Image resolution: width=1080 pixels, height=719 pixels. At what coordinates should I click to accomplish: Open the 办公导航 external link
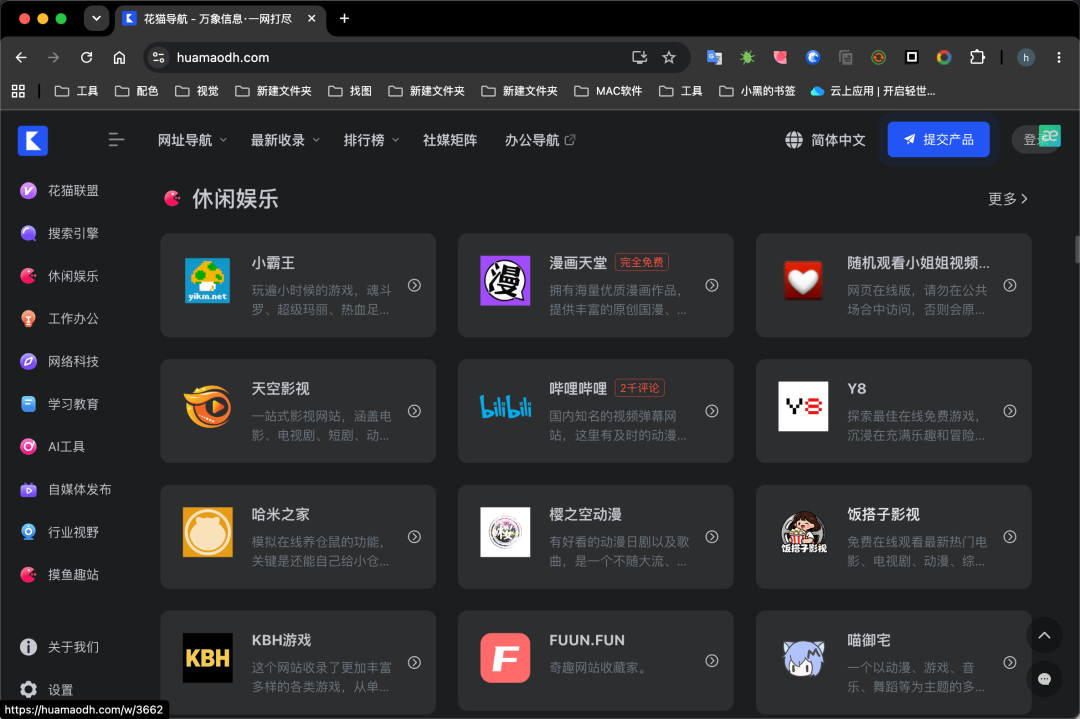point(540,140)
